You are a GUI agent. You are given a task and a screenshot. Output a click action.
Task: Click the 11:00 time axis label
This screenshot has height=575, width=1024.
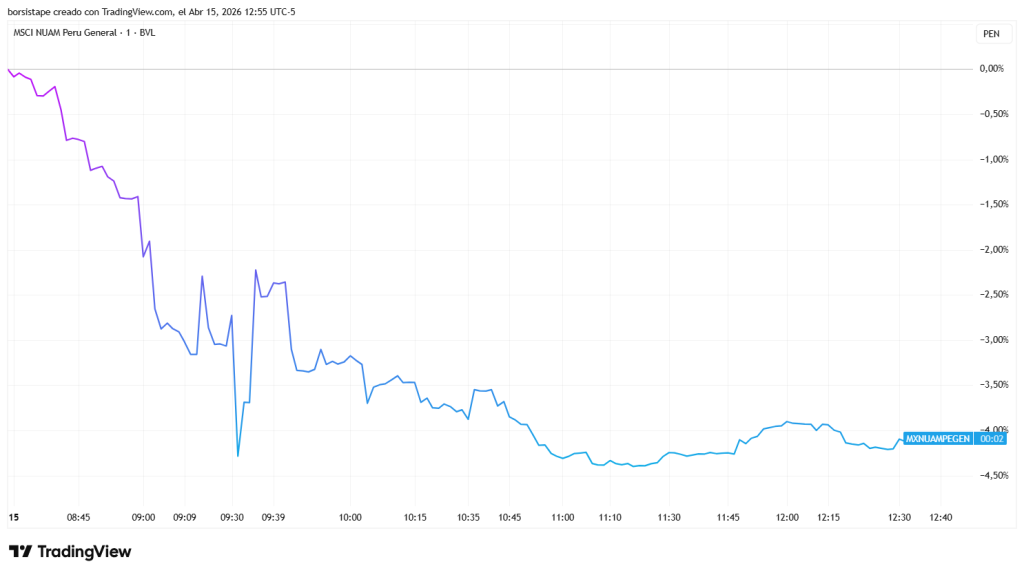(563, 517)
